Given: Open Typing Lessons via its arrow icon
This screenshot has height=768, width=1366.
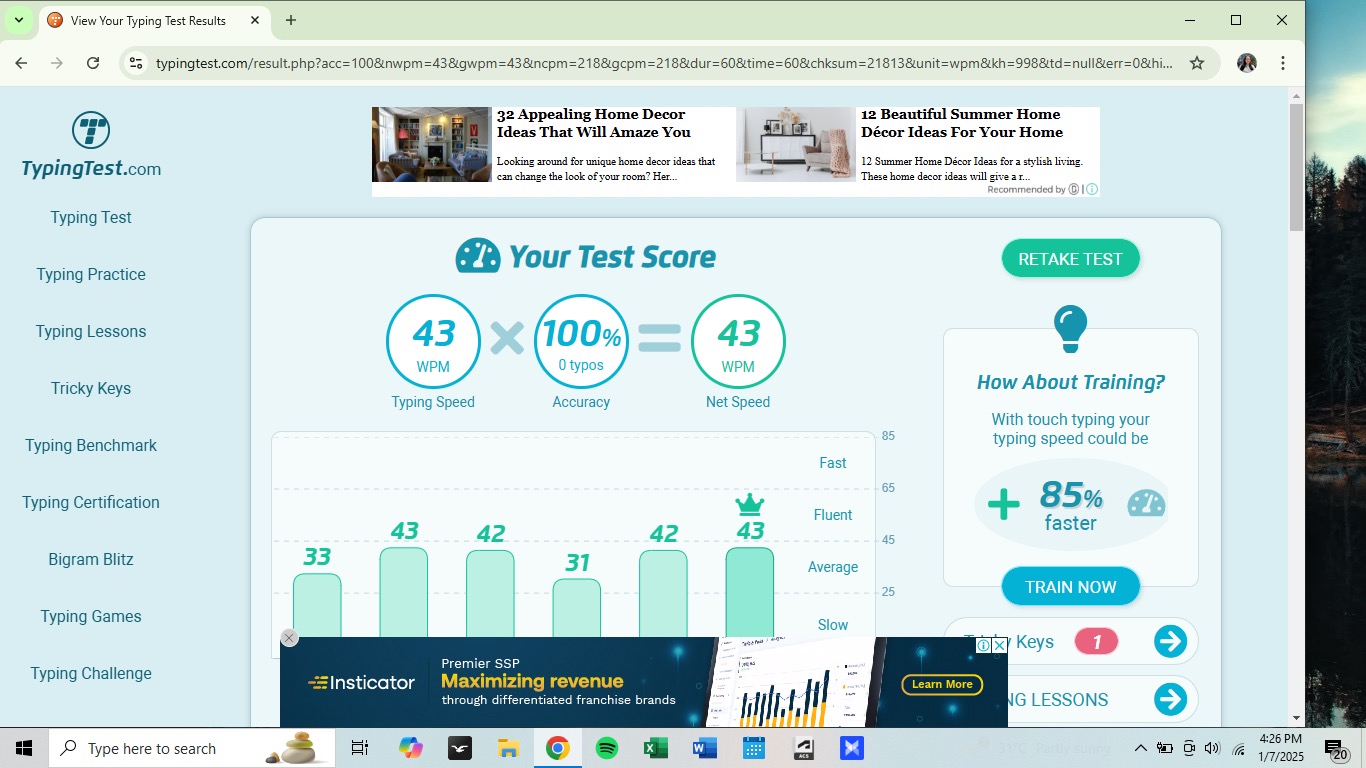Looking at the screenshot, I should coord(1170,699).
